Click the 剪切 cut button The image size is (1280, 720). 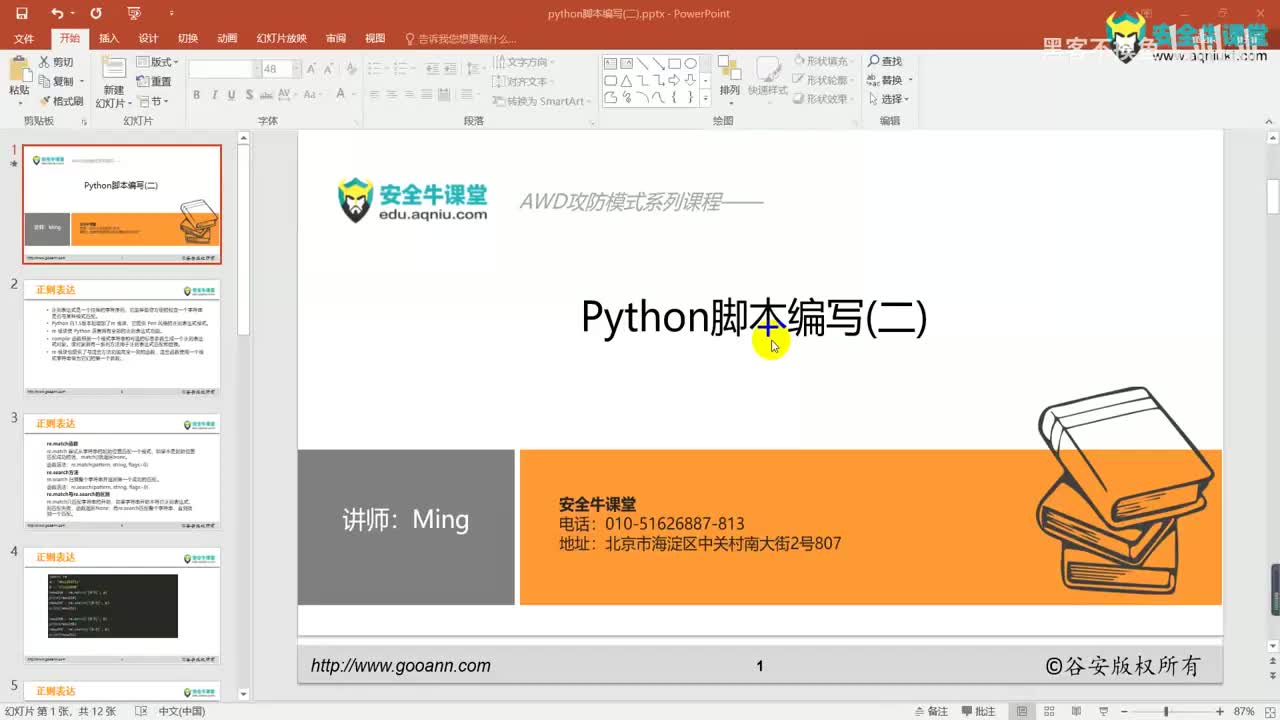56,62
